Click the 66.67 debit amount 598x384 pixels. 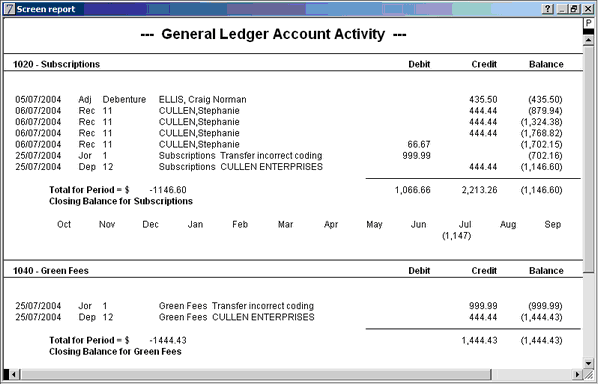click(x=418, y=145)
